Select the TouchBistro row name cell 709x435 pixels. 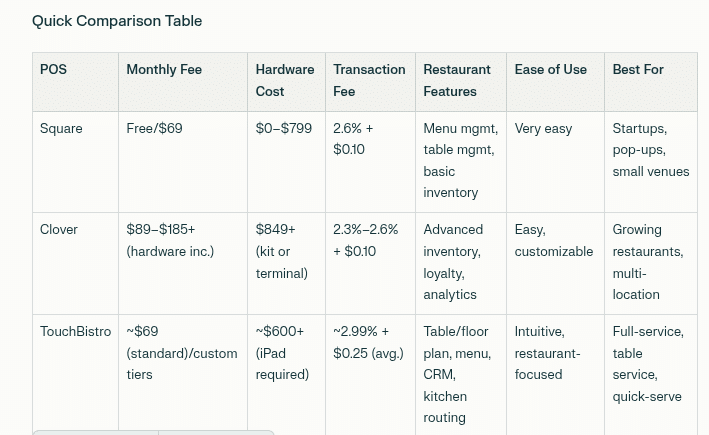tap(76, 374)
